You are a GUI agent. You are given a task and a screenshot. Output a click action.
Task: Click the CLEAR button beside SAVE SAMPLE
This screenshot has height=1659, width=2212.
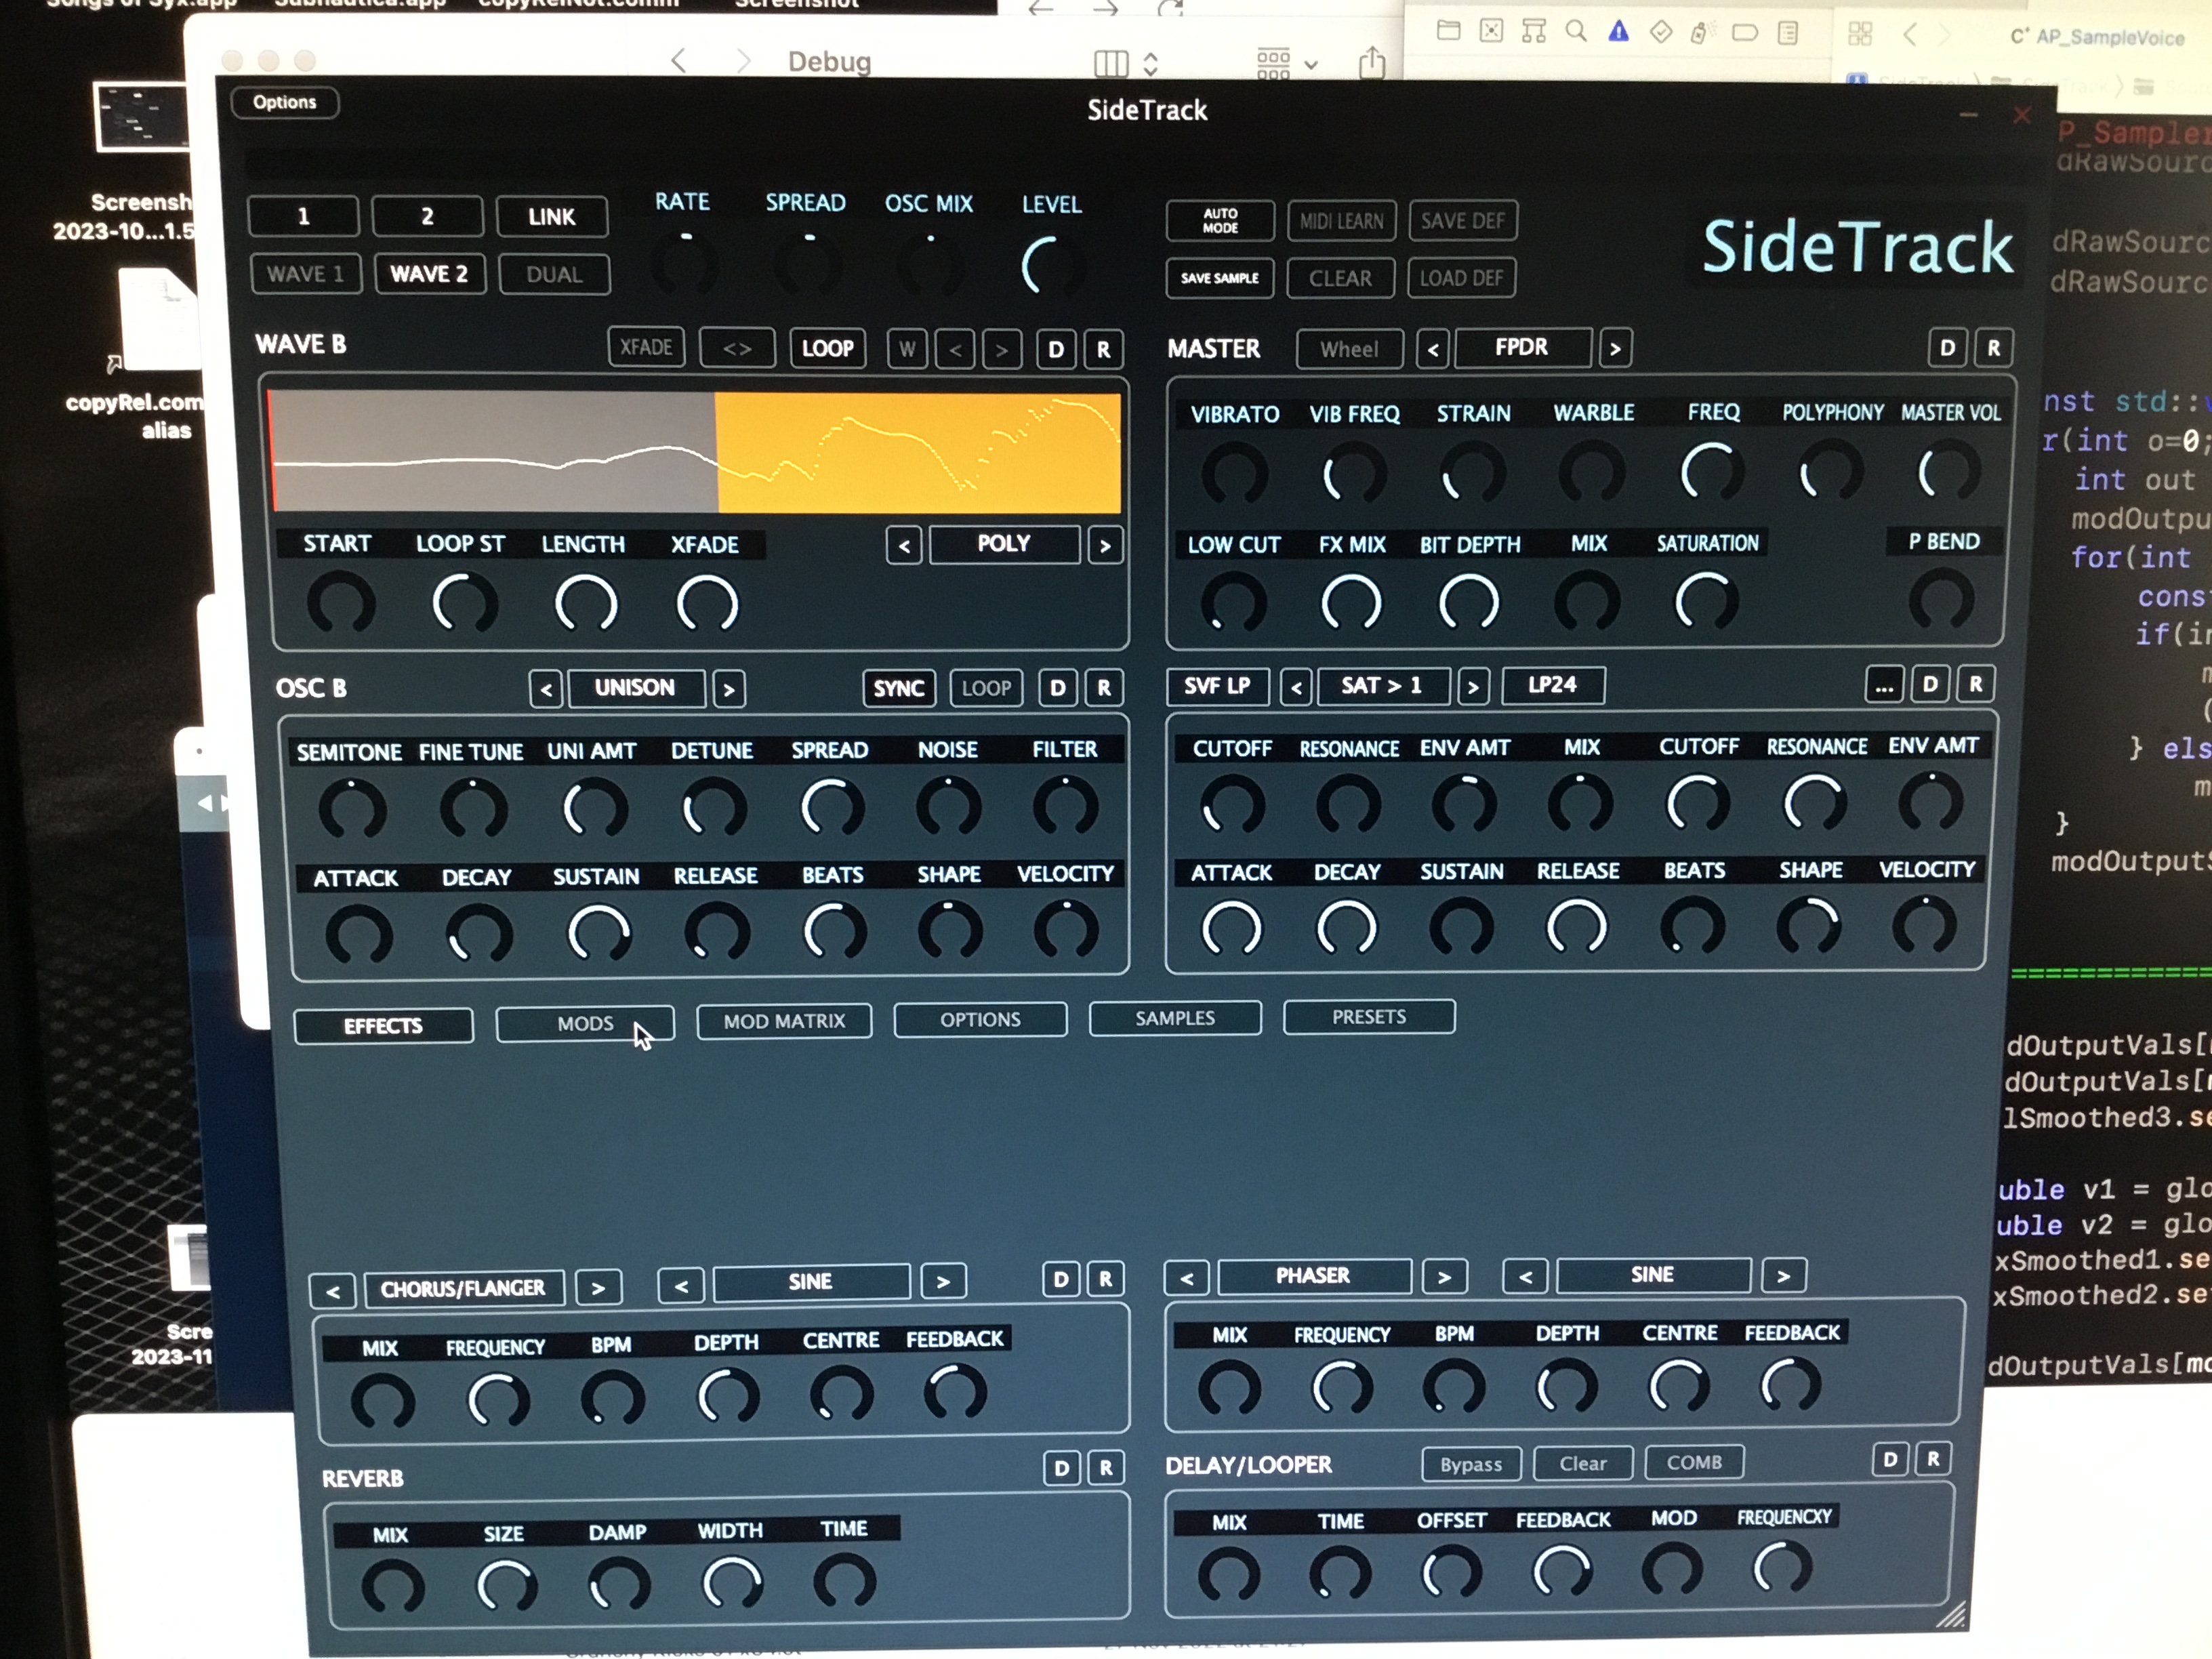[x=1341, y=278]
